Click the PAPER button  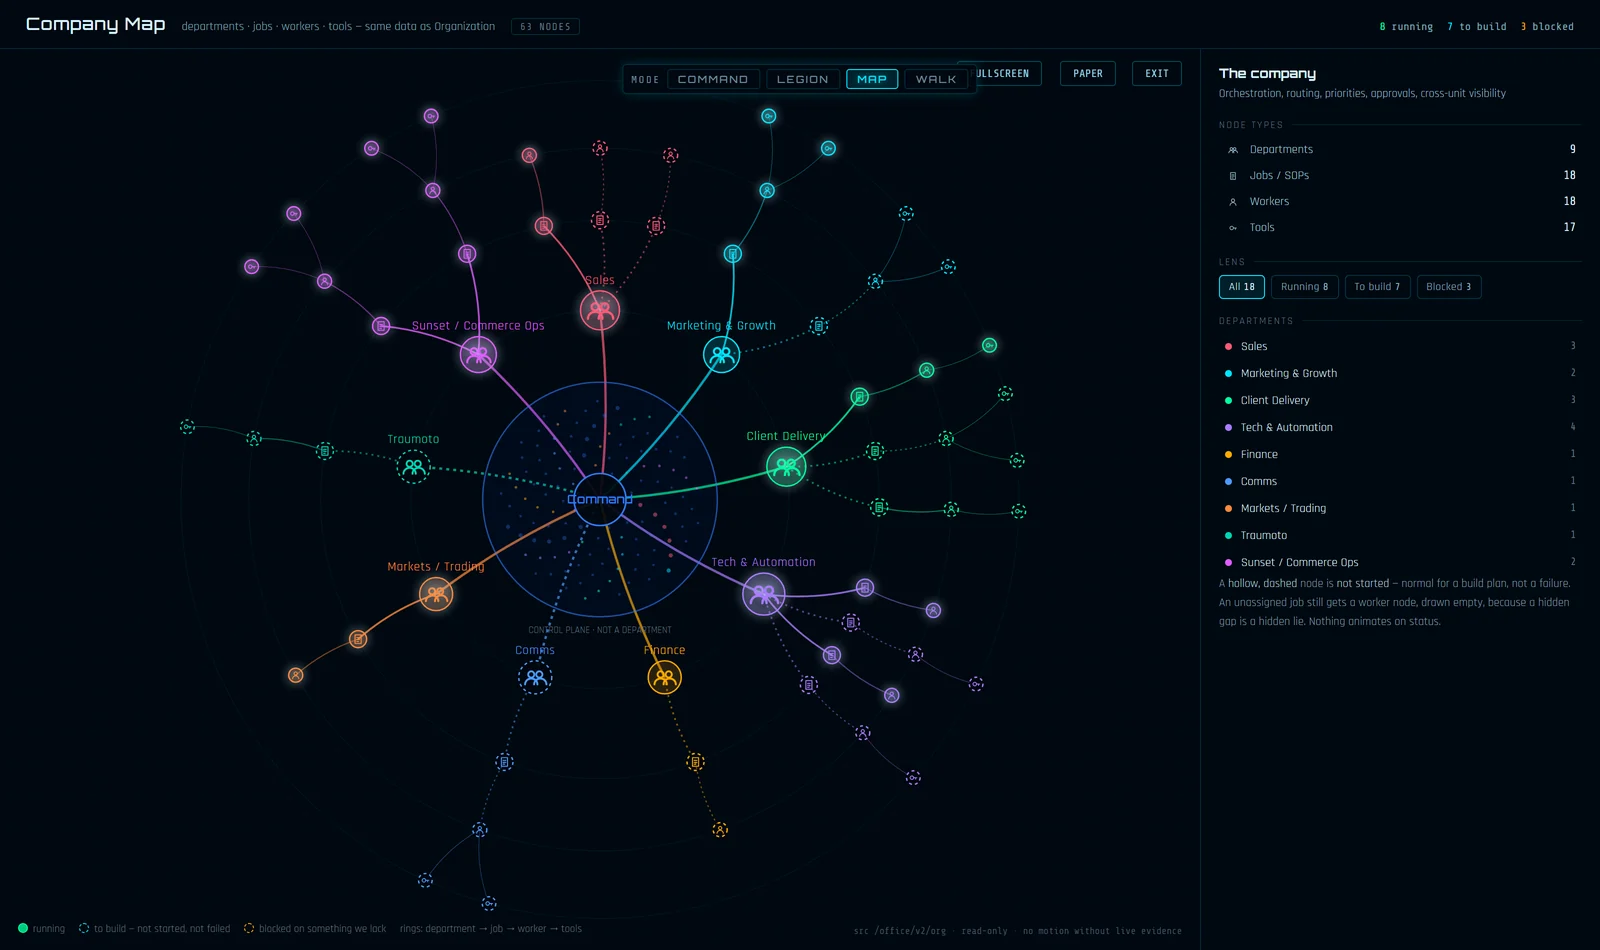(1088, 73)
